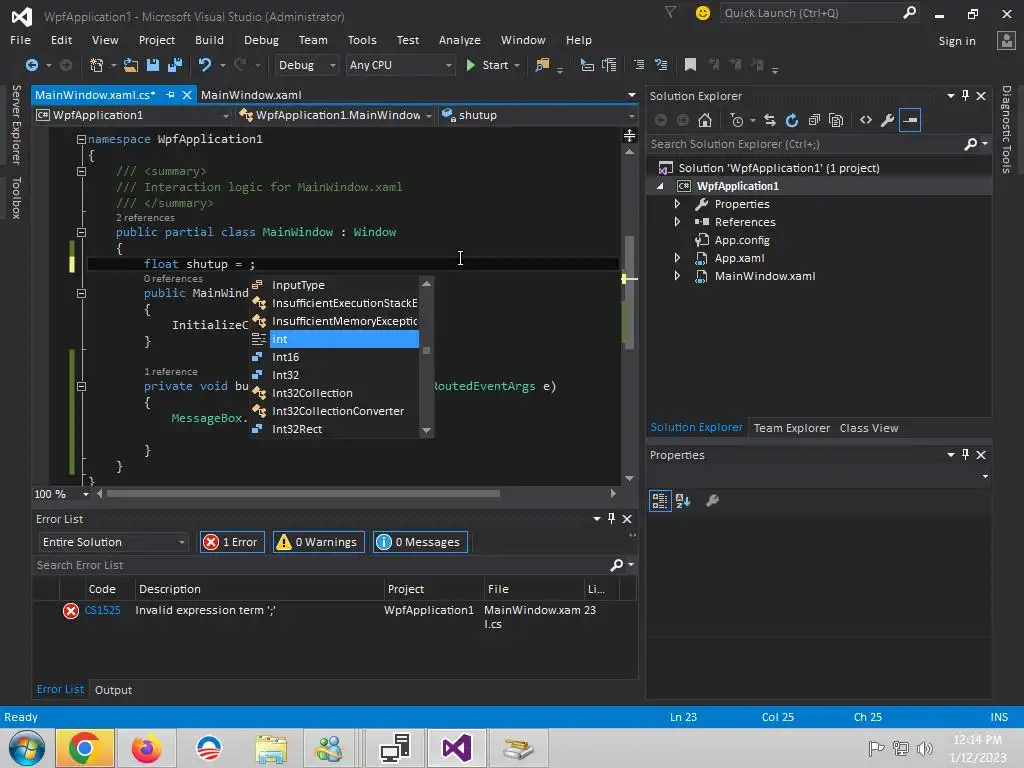Click the Comment out selected lines icon

pos(639,65)
